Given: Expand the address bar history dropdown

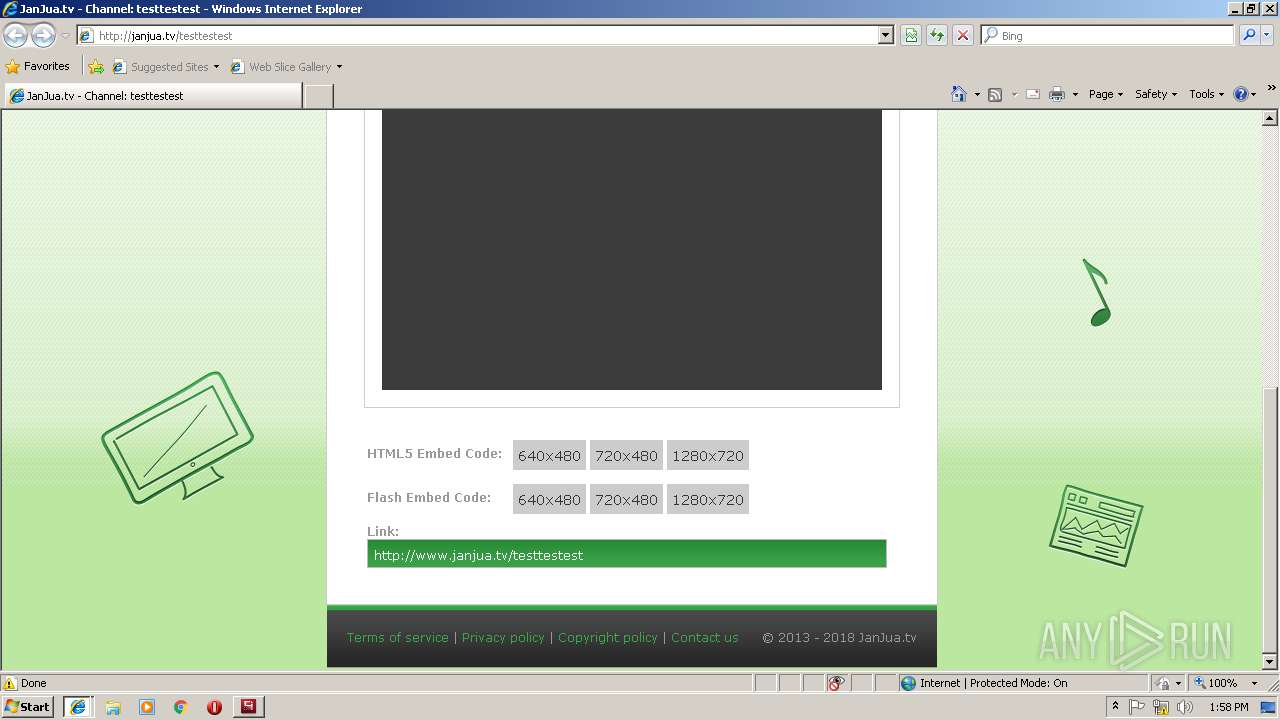Looking at the screenshot, I should coord(885,35).
